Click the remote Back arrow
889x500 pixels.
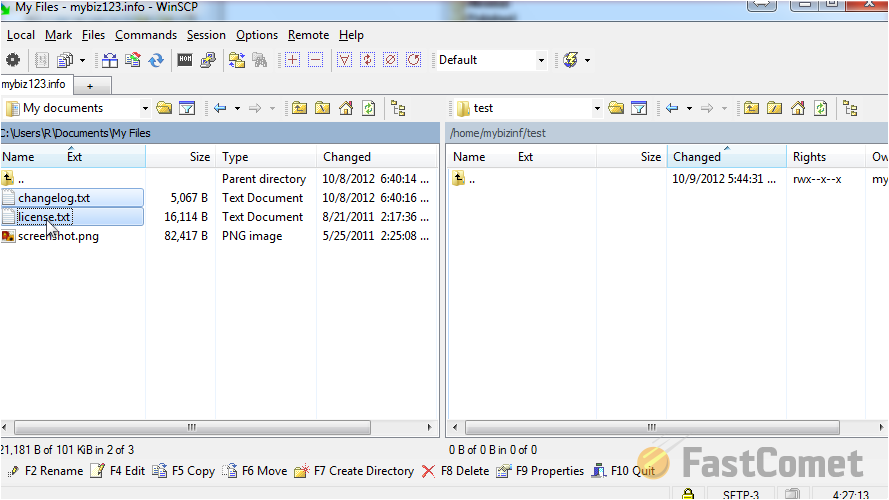point(672,108)
